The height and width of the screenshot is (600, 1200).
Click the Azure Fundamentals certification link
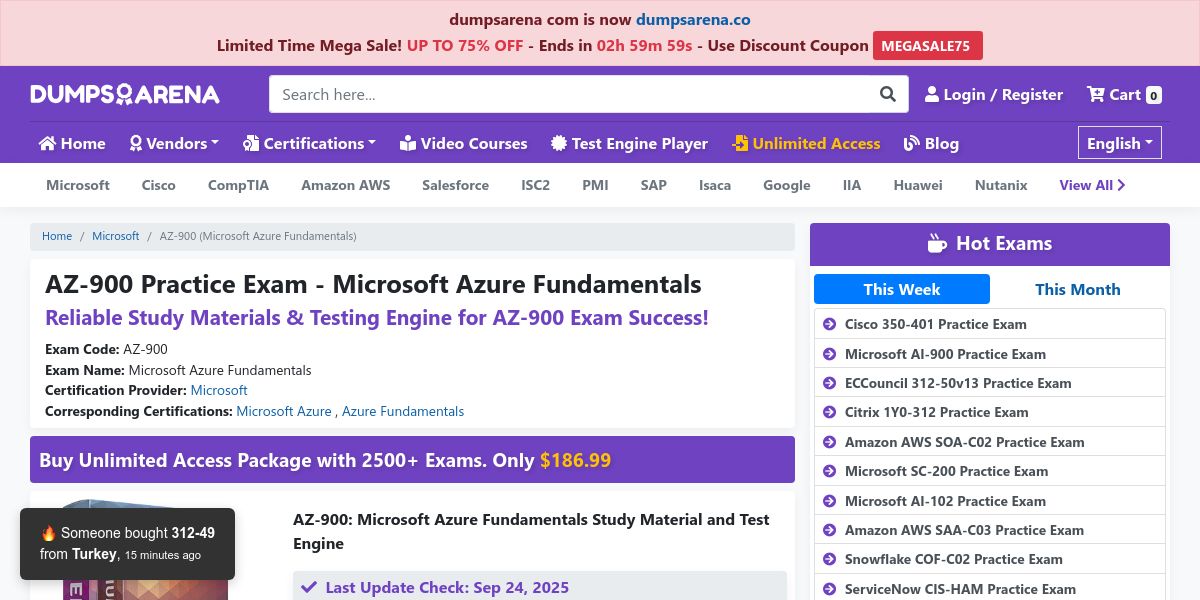click(x=403, y=411)
